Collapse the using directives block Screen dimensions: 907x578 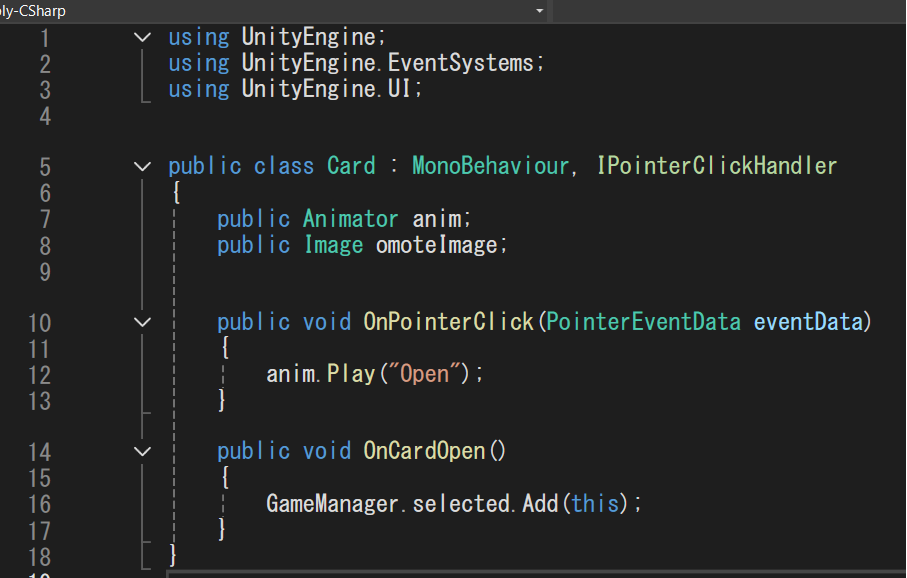[x=142, y=37]
